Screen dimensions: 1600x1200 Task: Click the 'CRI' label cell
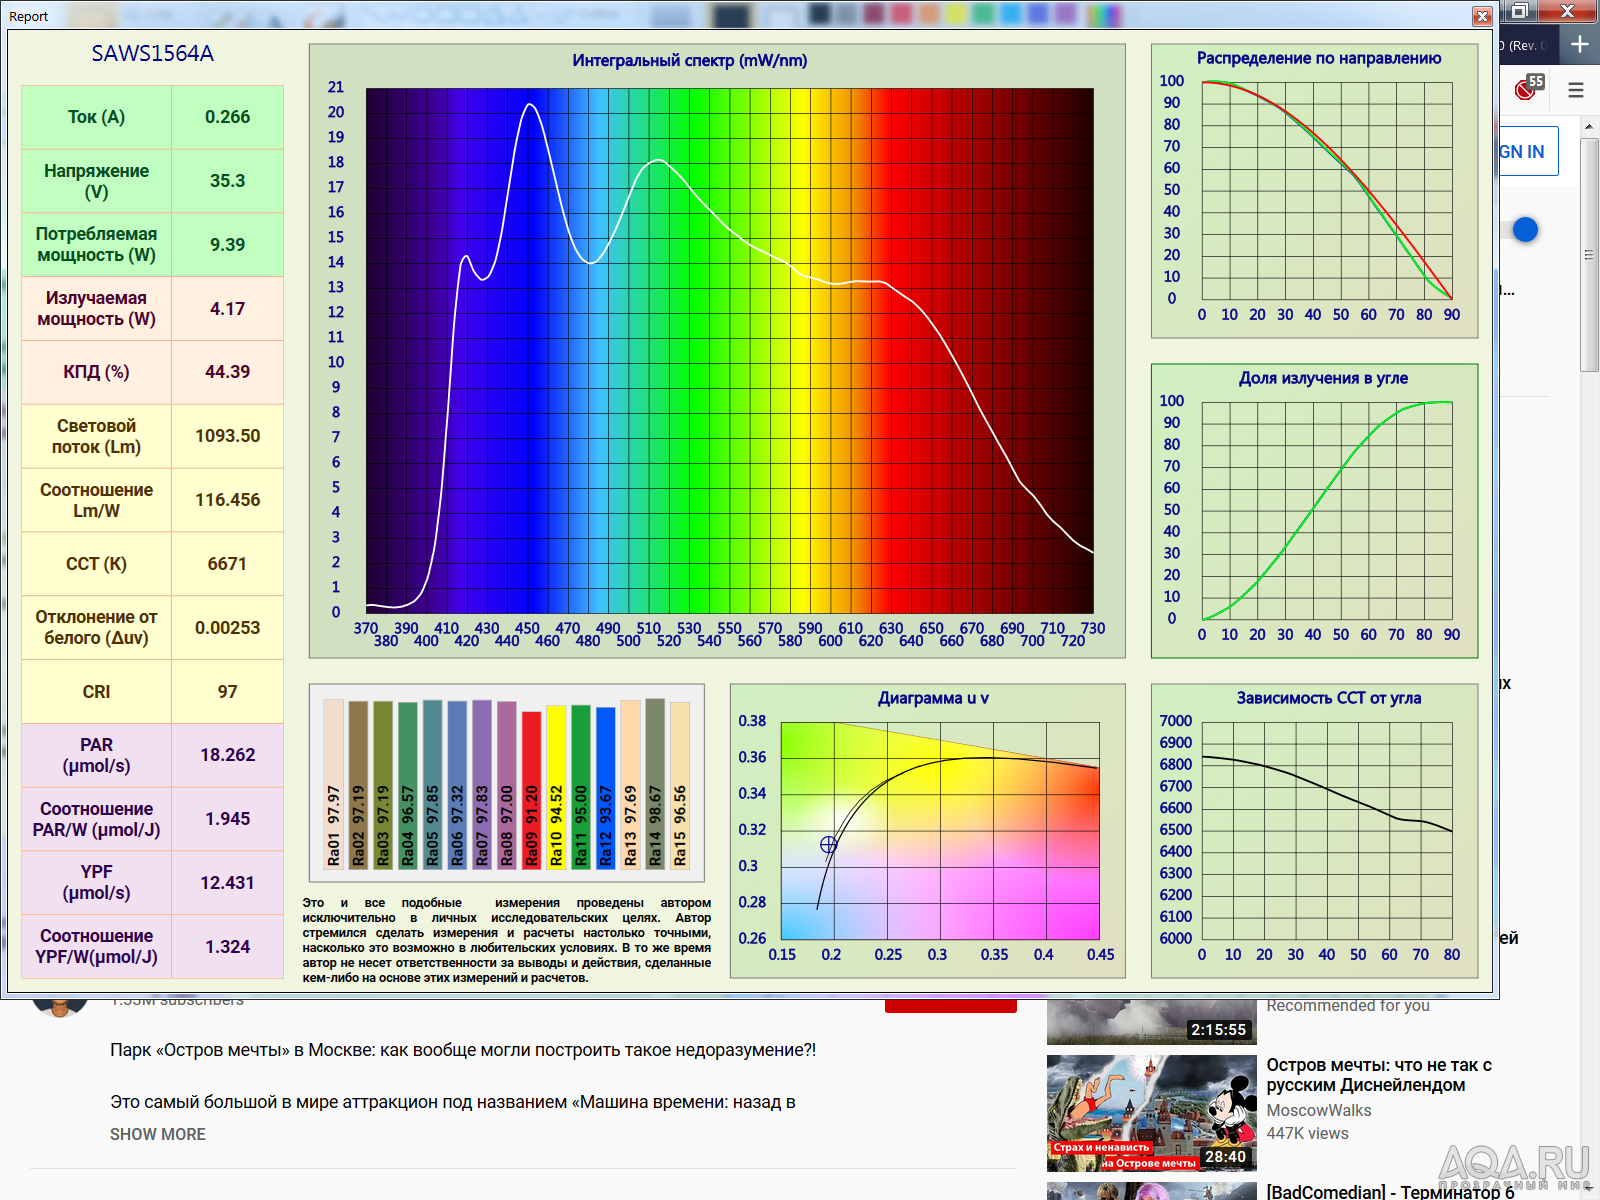[x=96, y=692]
